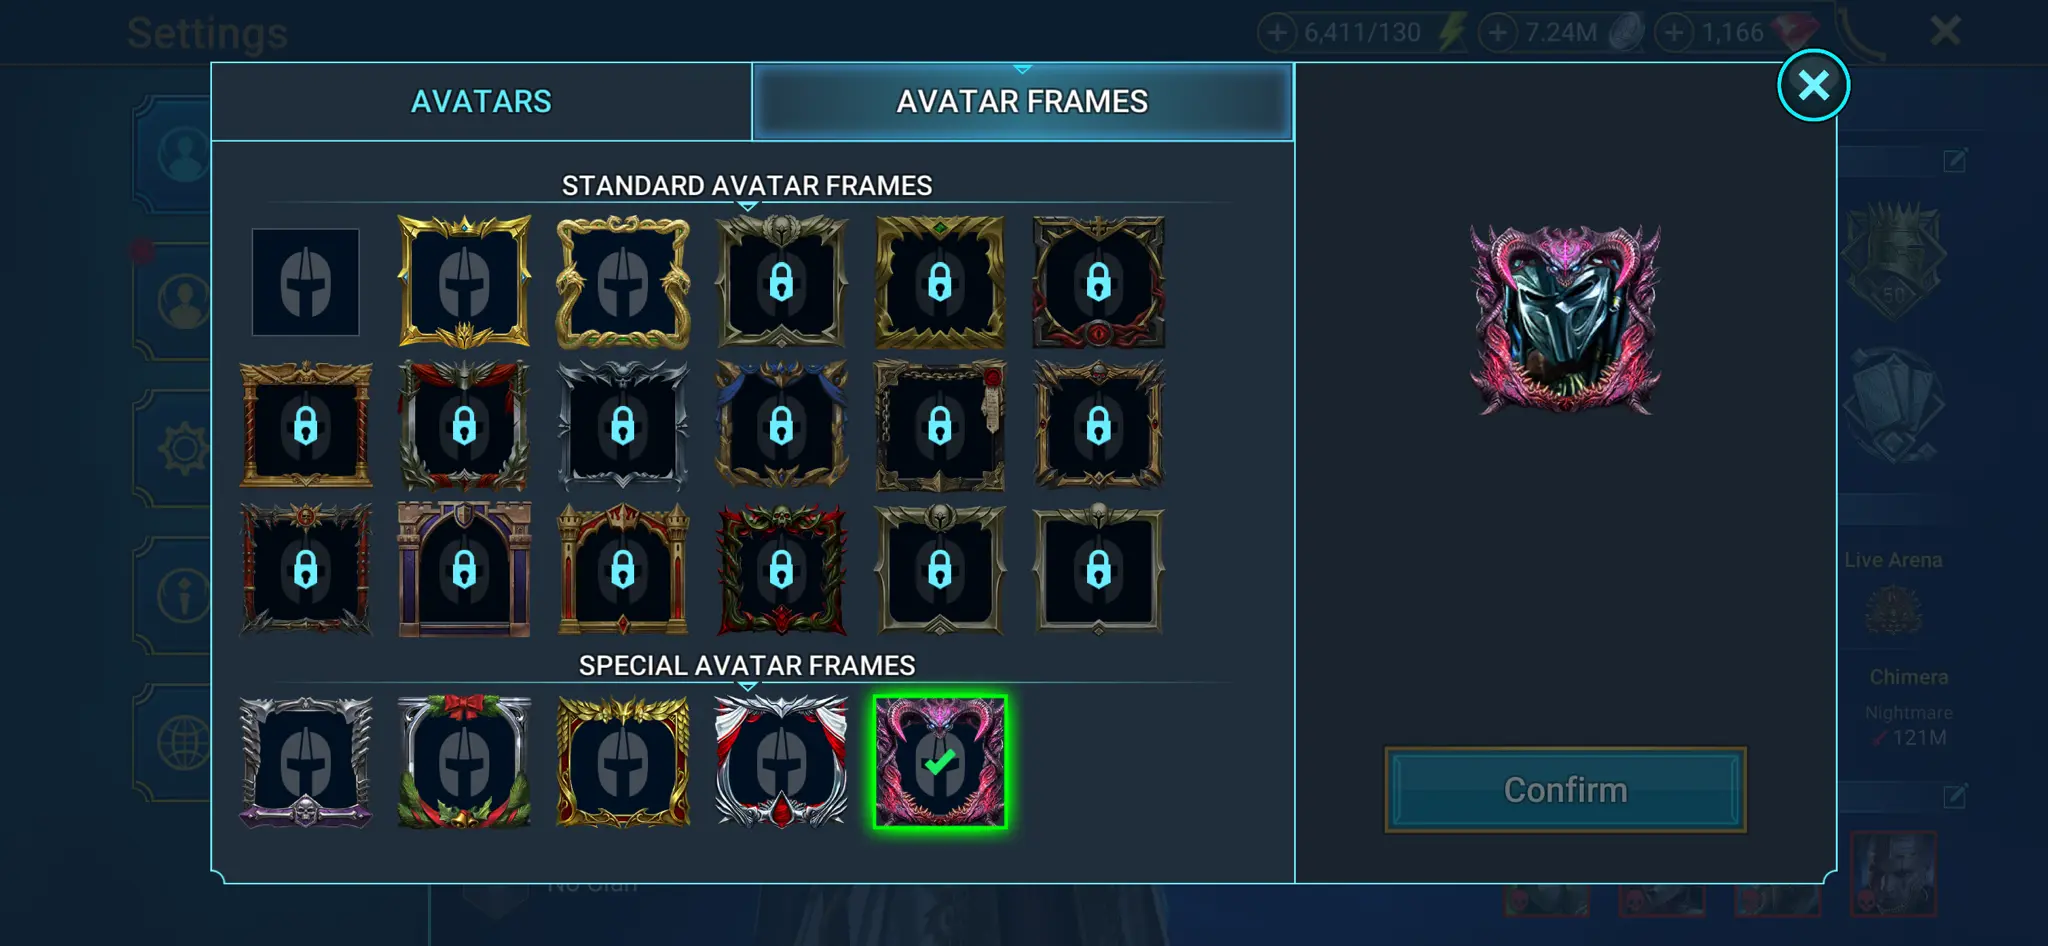The width and height of the screenshot is (2048, 946).
Task: Open the Avatar Frames tab
Action: pyautogui.click(x=1022, y=101)
